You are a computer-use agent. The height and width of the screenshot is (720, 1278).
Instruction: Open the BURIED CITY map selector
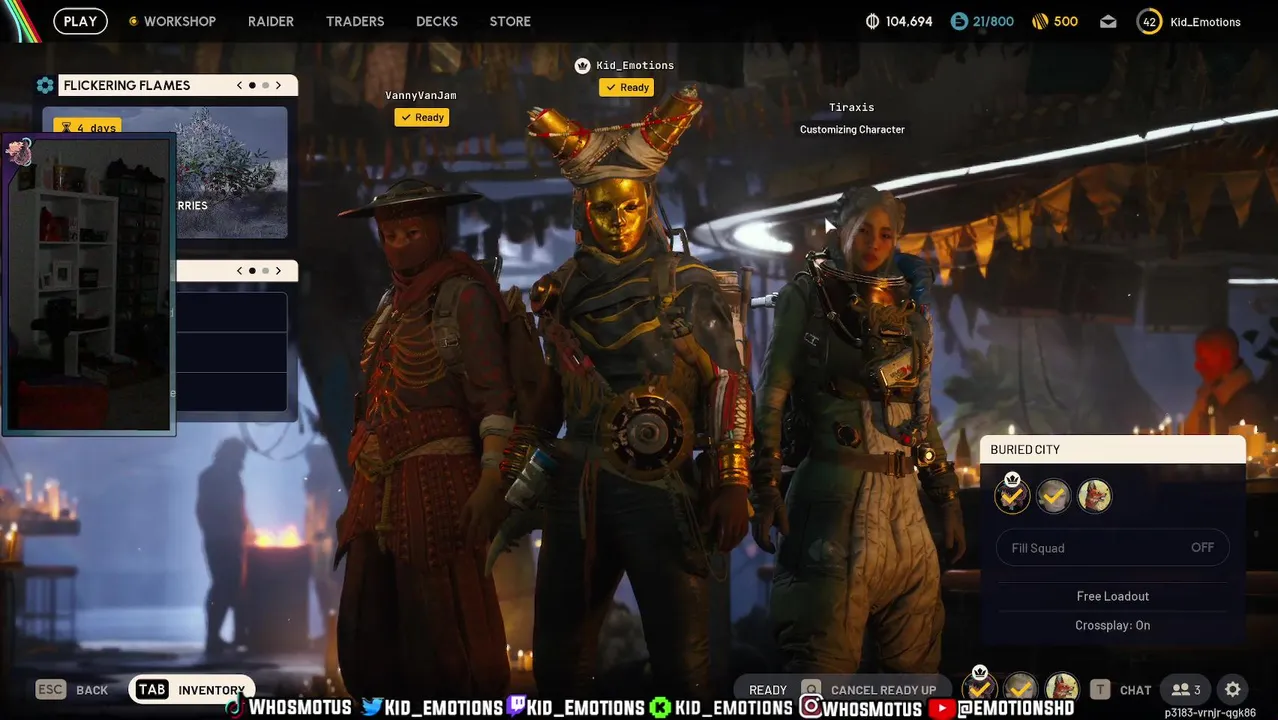1113,449
